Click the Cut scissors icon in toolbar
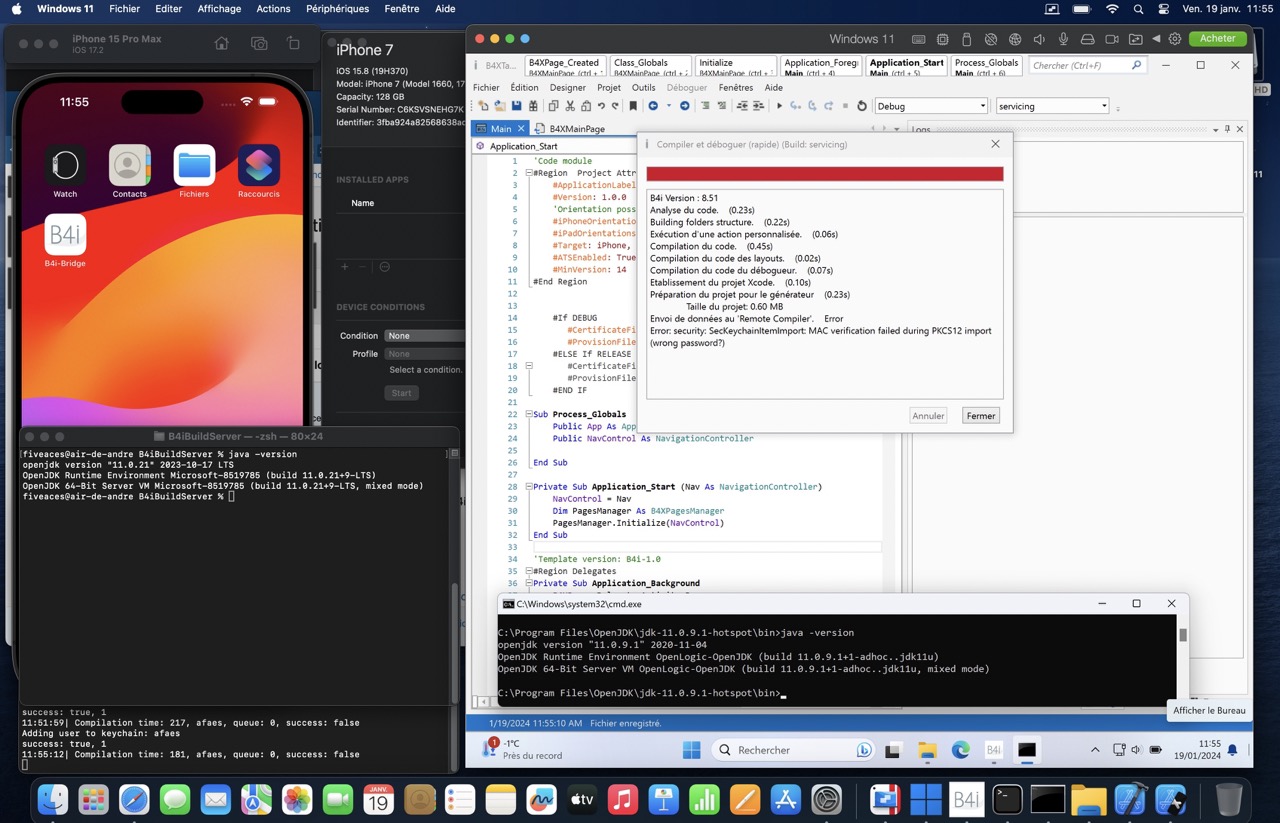Image resolution: width=1280 pixels, height=823 pixels. [x=570, y=106]
